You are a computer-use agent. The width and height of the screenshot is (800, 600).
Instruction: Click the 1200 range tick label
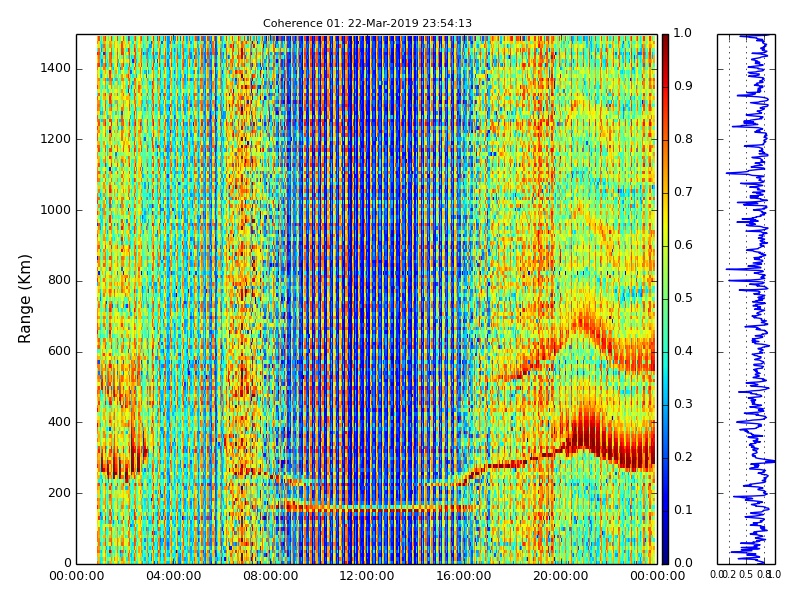[56, 139]
